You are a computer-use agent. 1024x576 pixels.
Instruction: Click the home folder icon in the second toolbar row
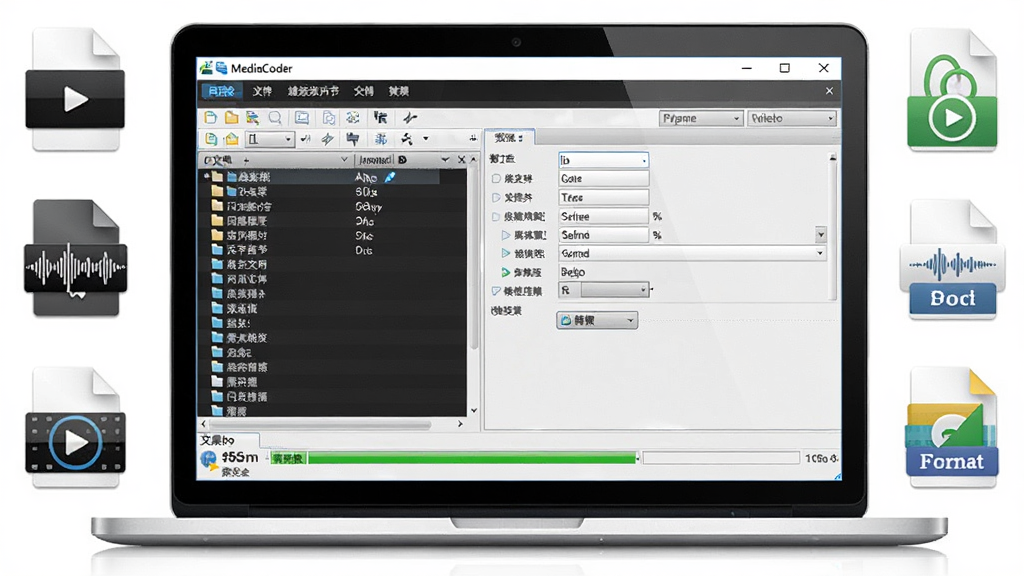(x=232, y=138)
